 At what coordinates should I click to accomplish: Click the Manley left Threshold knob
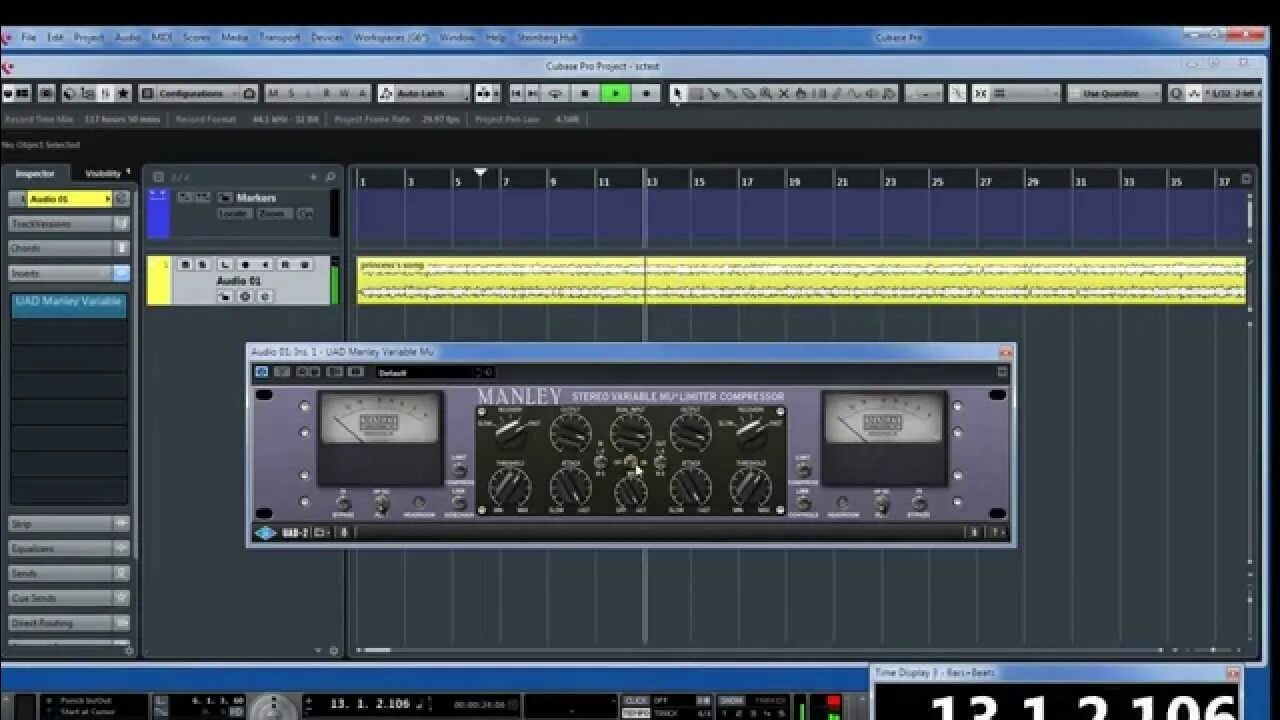click(509, 487)
